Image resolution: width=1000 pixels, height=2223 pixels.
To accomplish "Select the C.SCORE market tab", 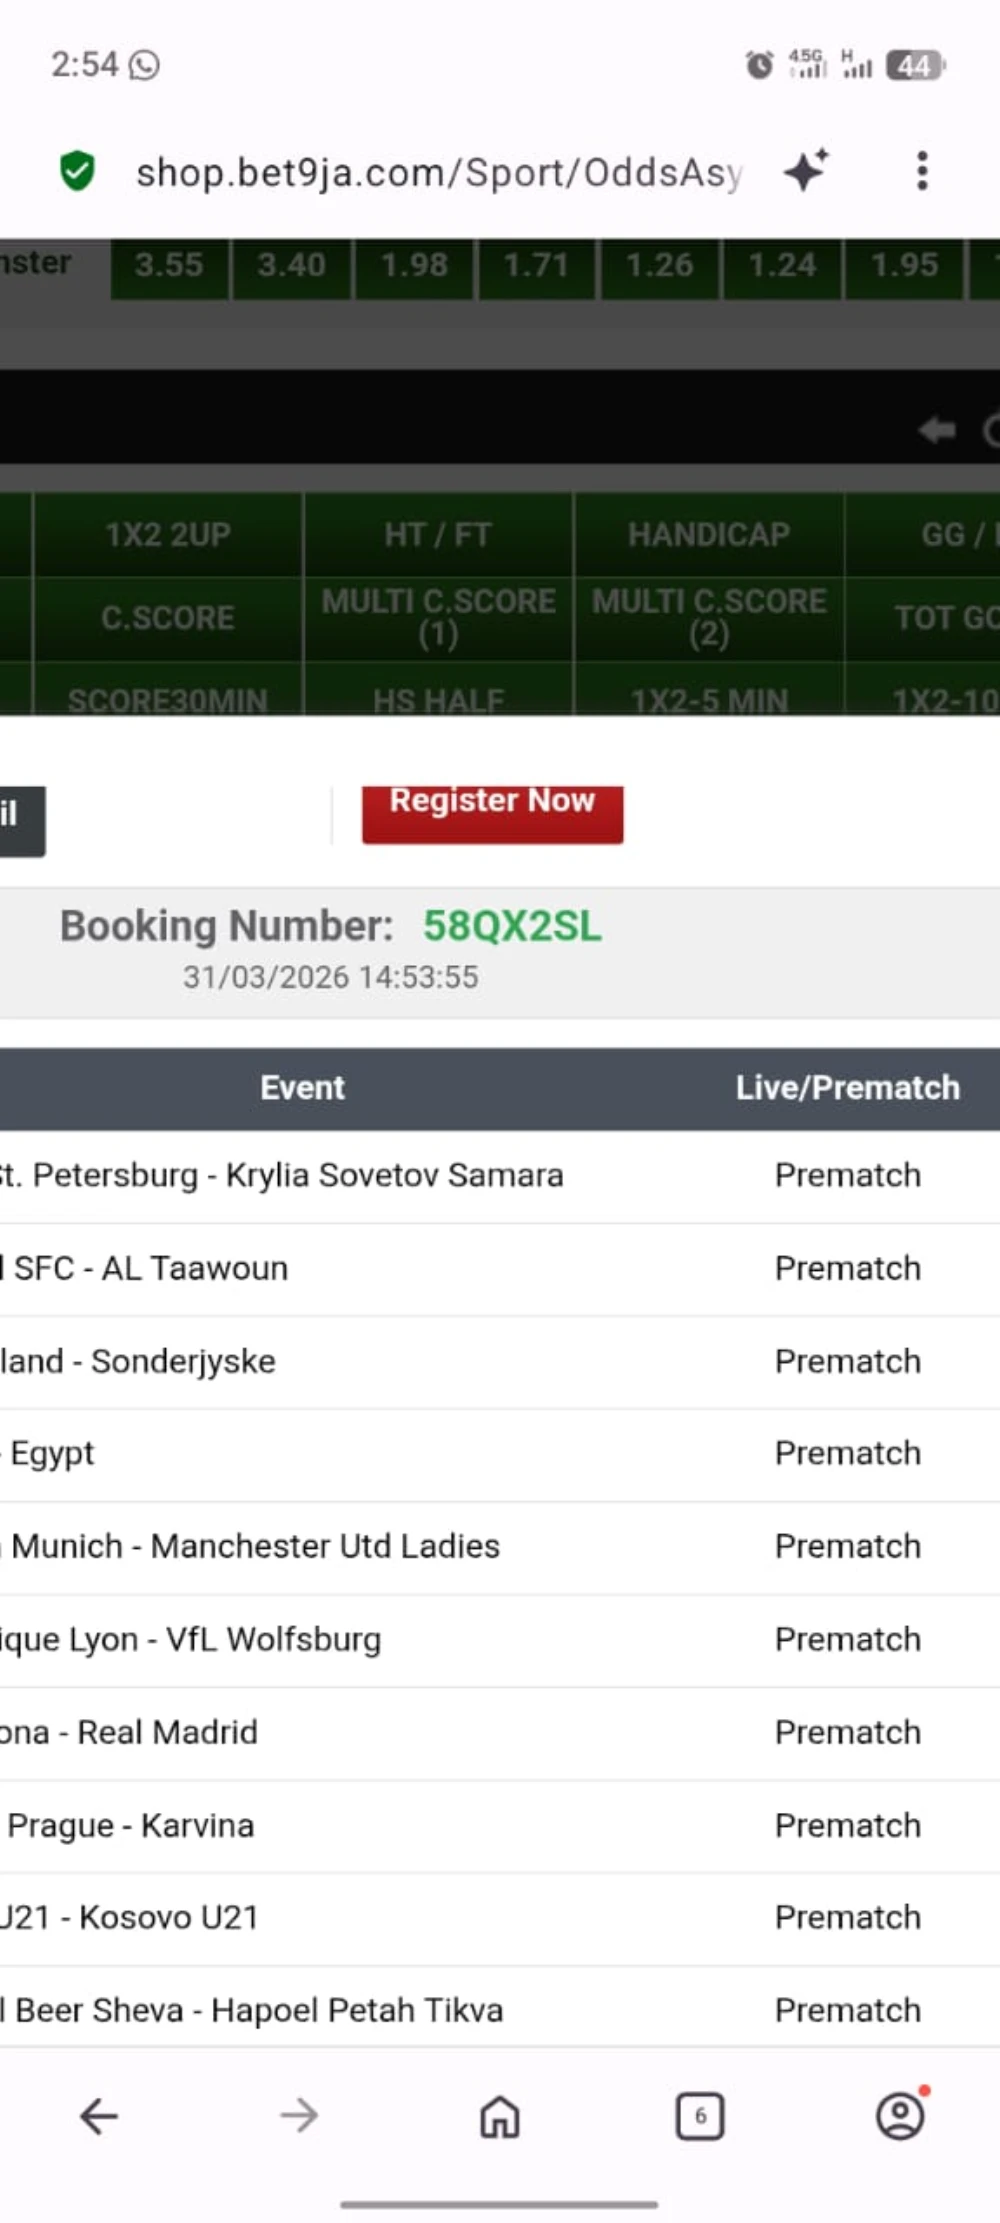I will click(168, 618).
